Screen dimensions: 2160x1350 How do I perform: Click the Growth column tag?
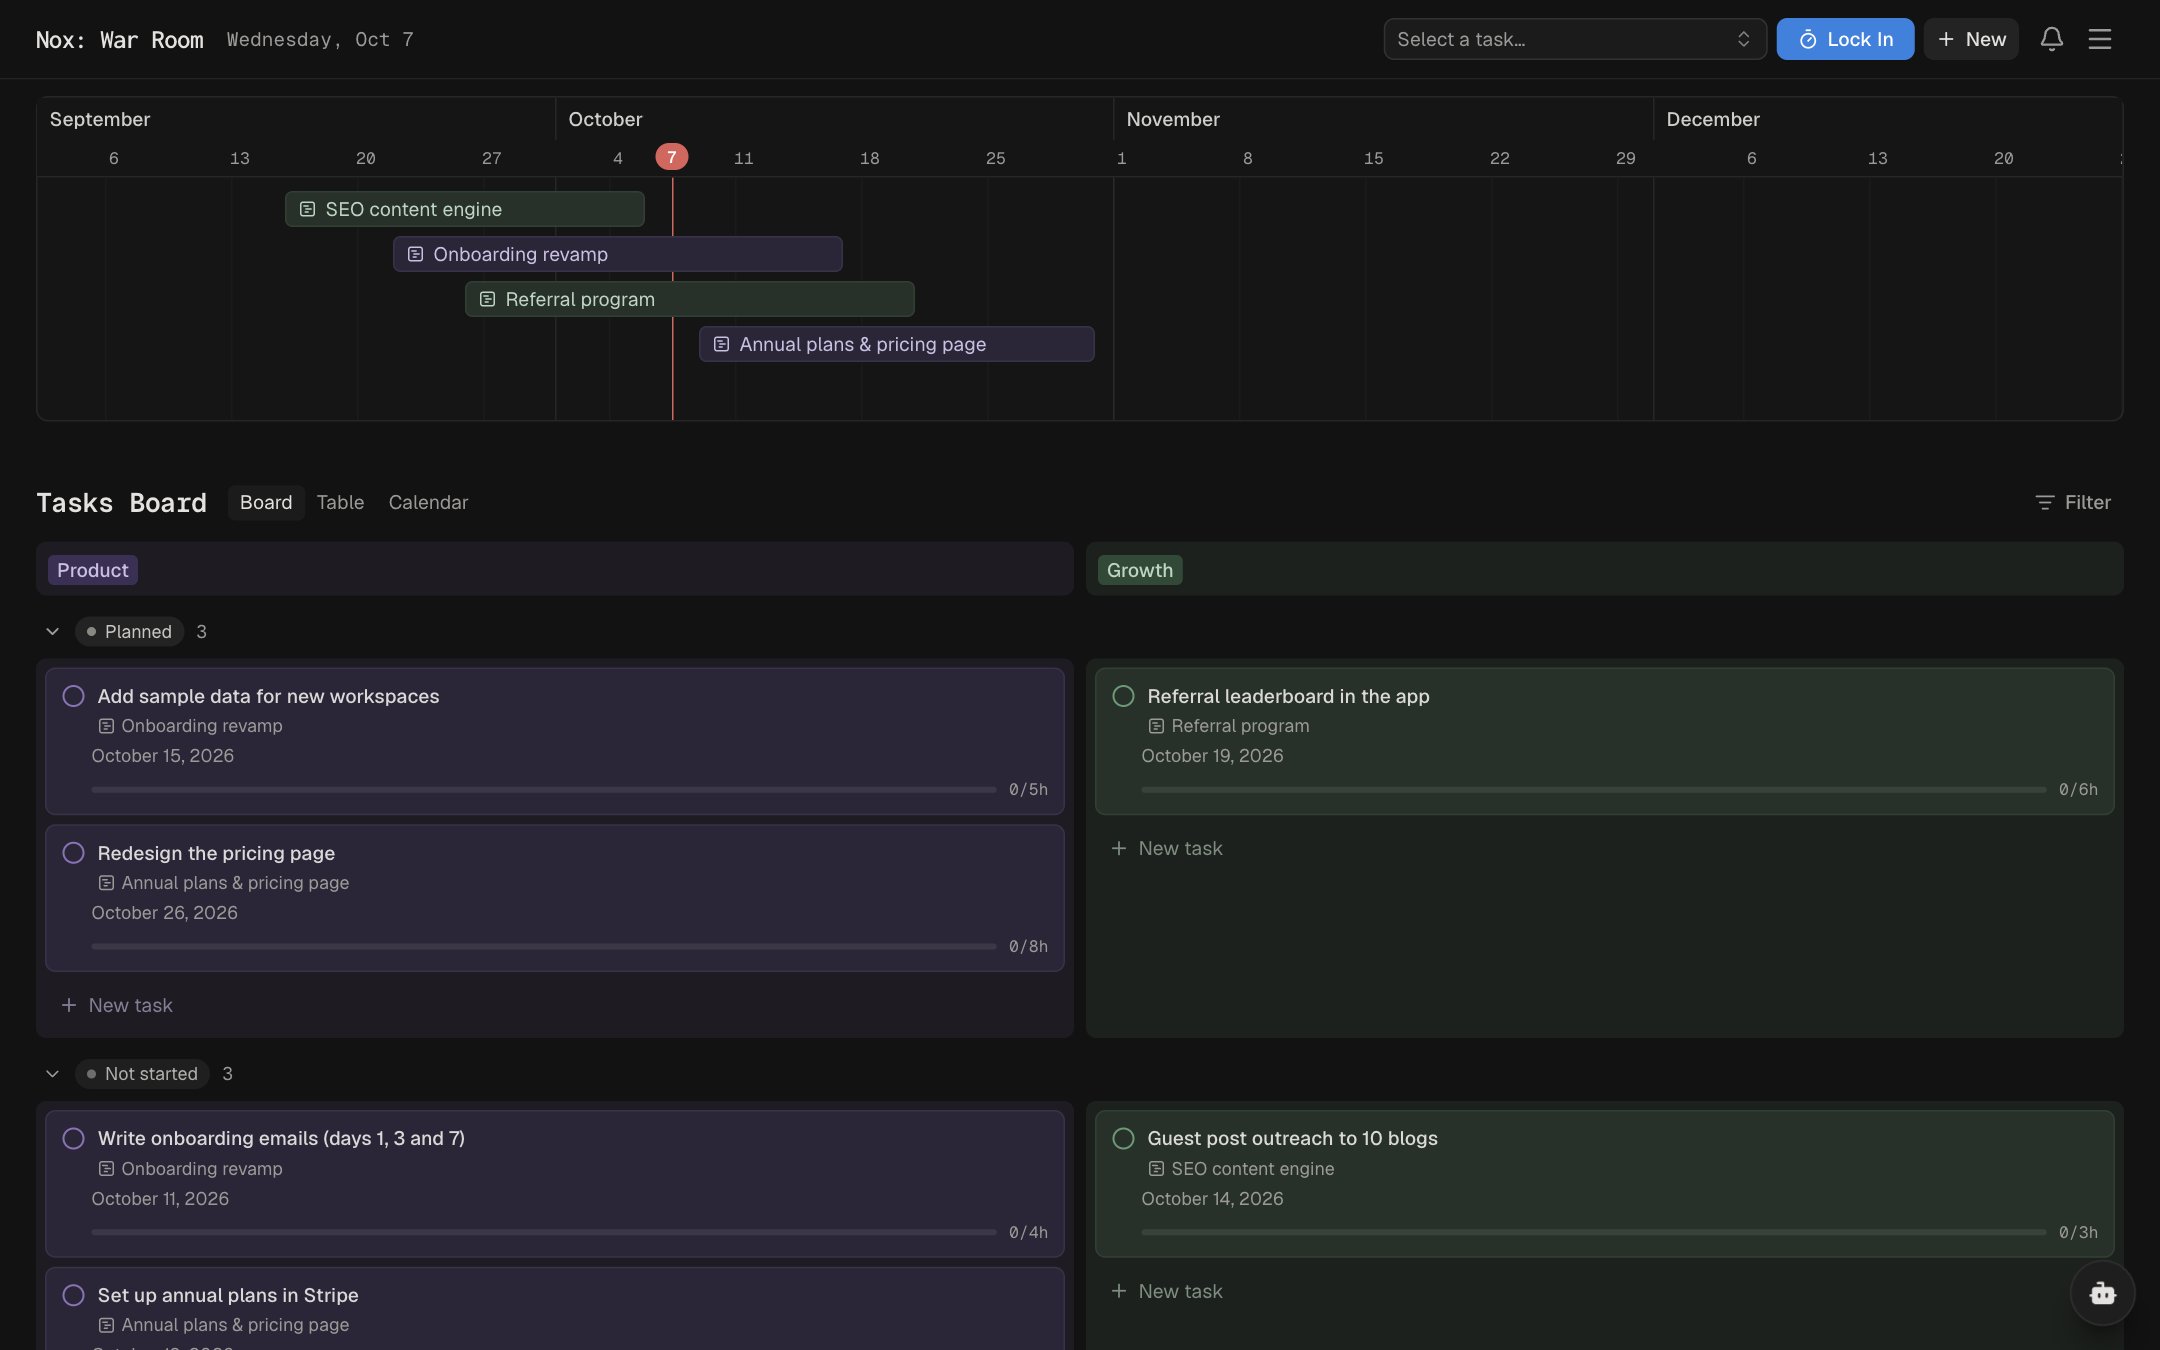pos(1140,570)
